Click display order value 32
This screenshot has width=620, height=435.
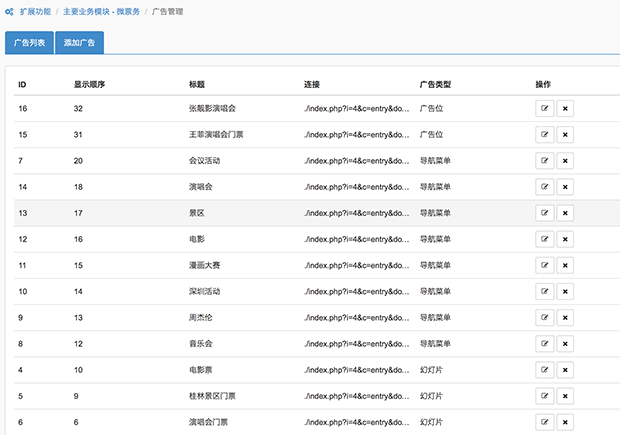coord(78,108)
